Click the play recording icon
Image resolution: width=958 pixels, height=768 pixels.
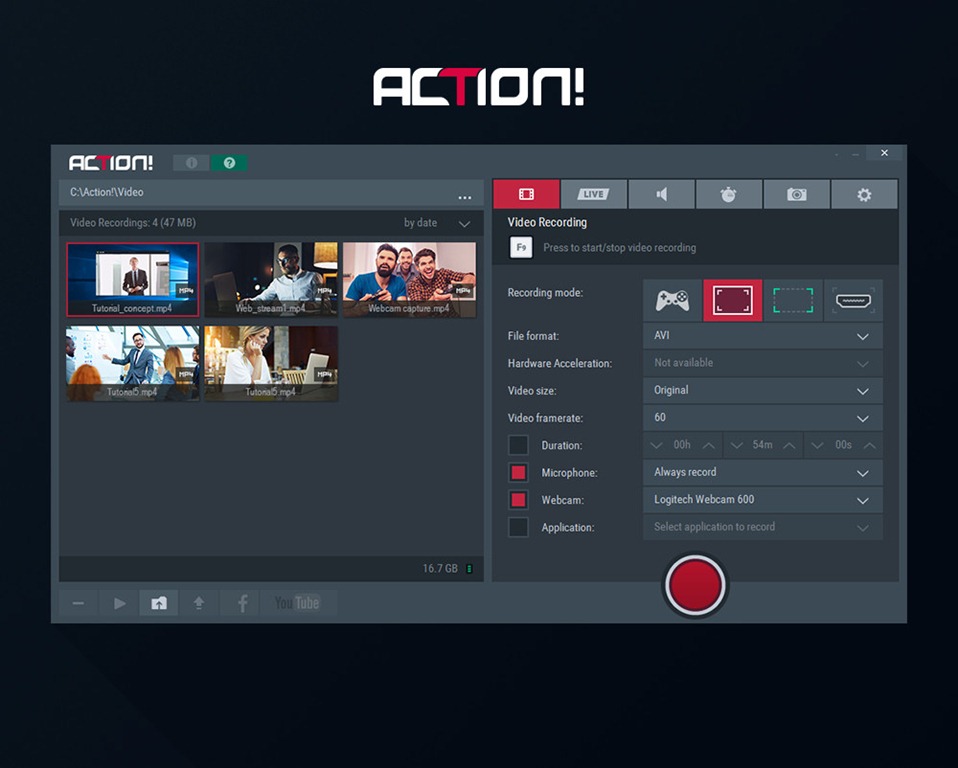(x=119, y=603)
